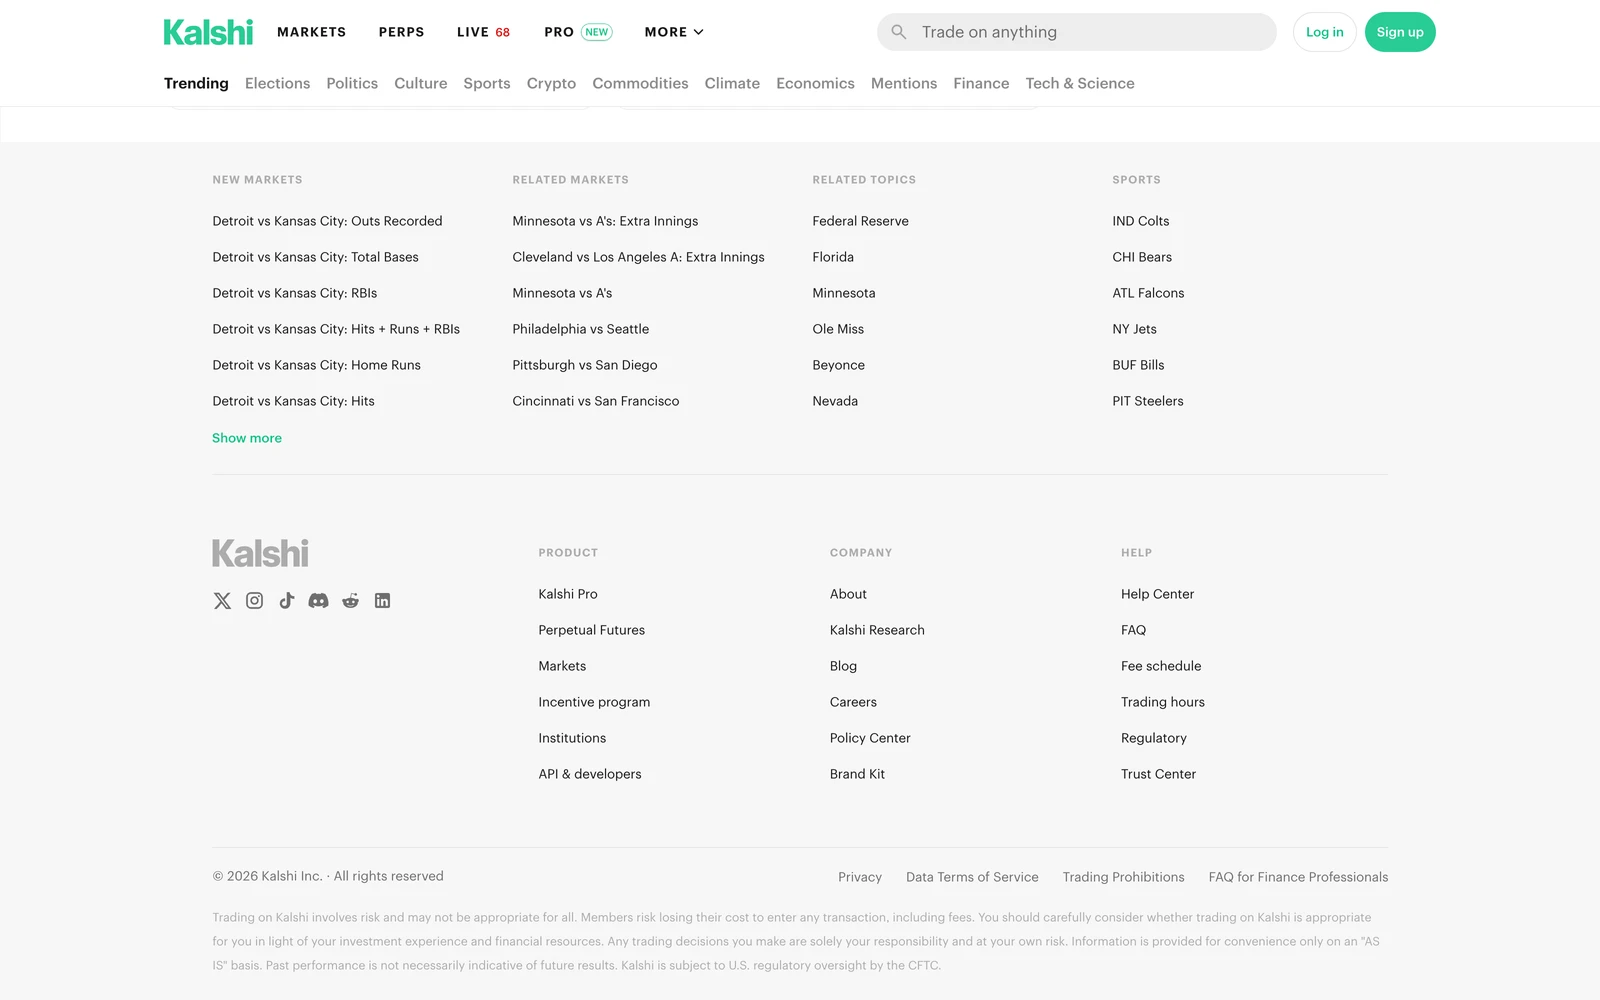Open 'Philadelphia vs Seattle' related market
The image size is (1600, 1000).
click(580, 329)
